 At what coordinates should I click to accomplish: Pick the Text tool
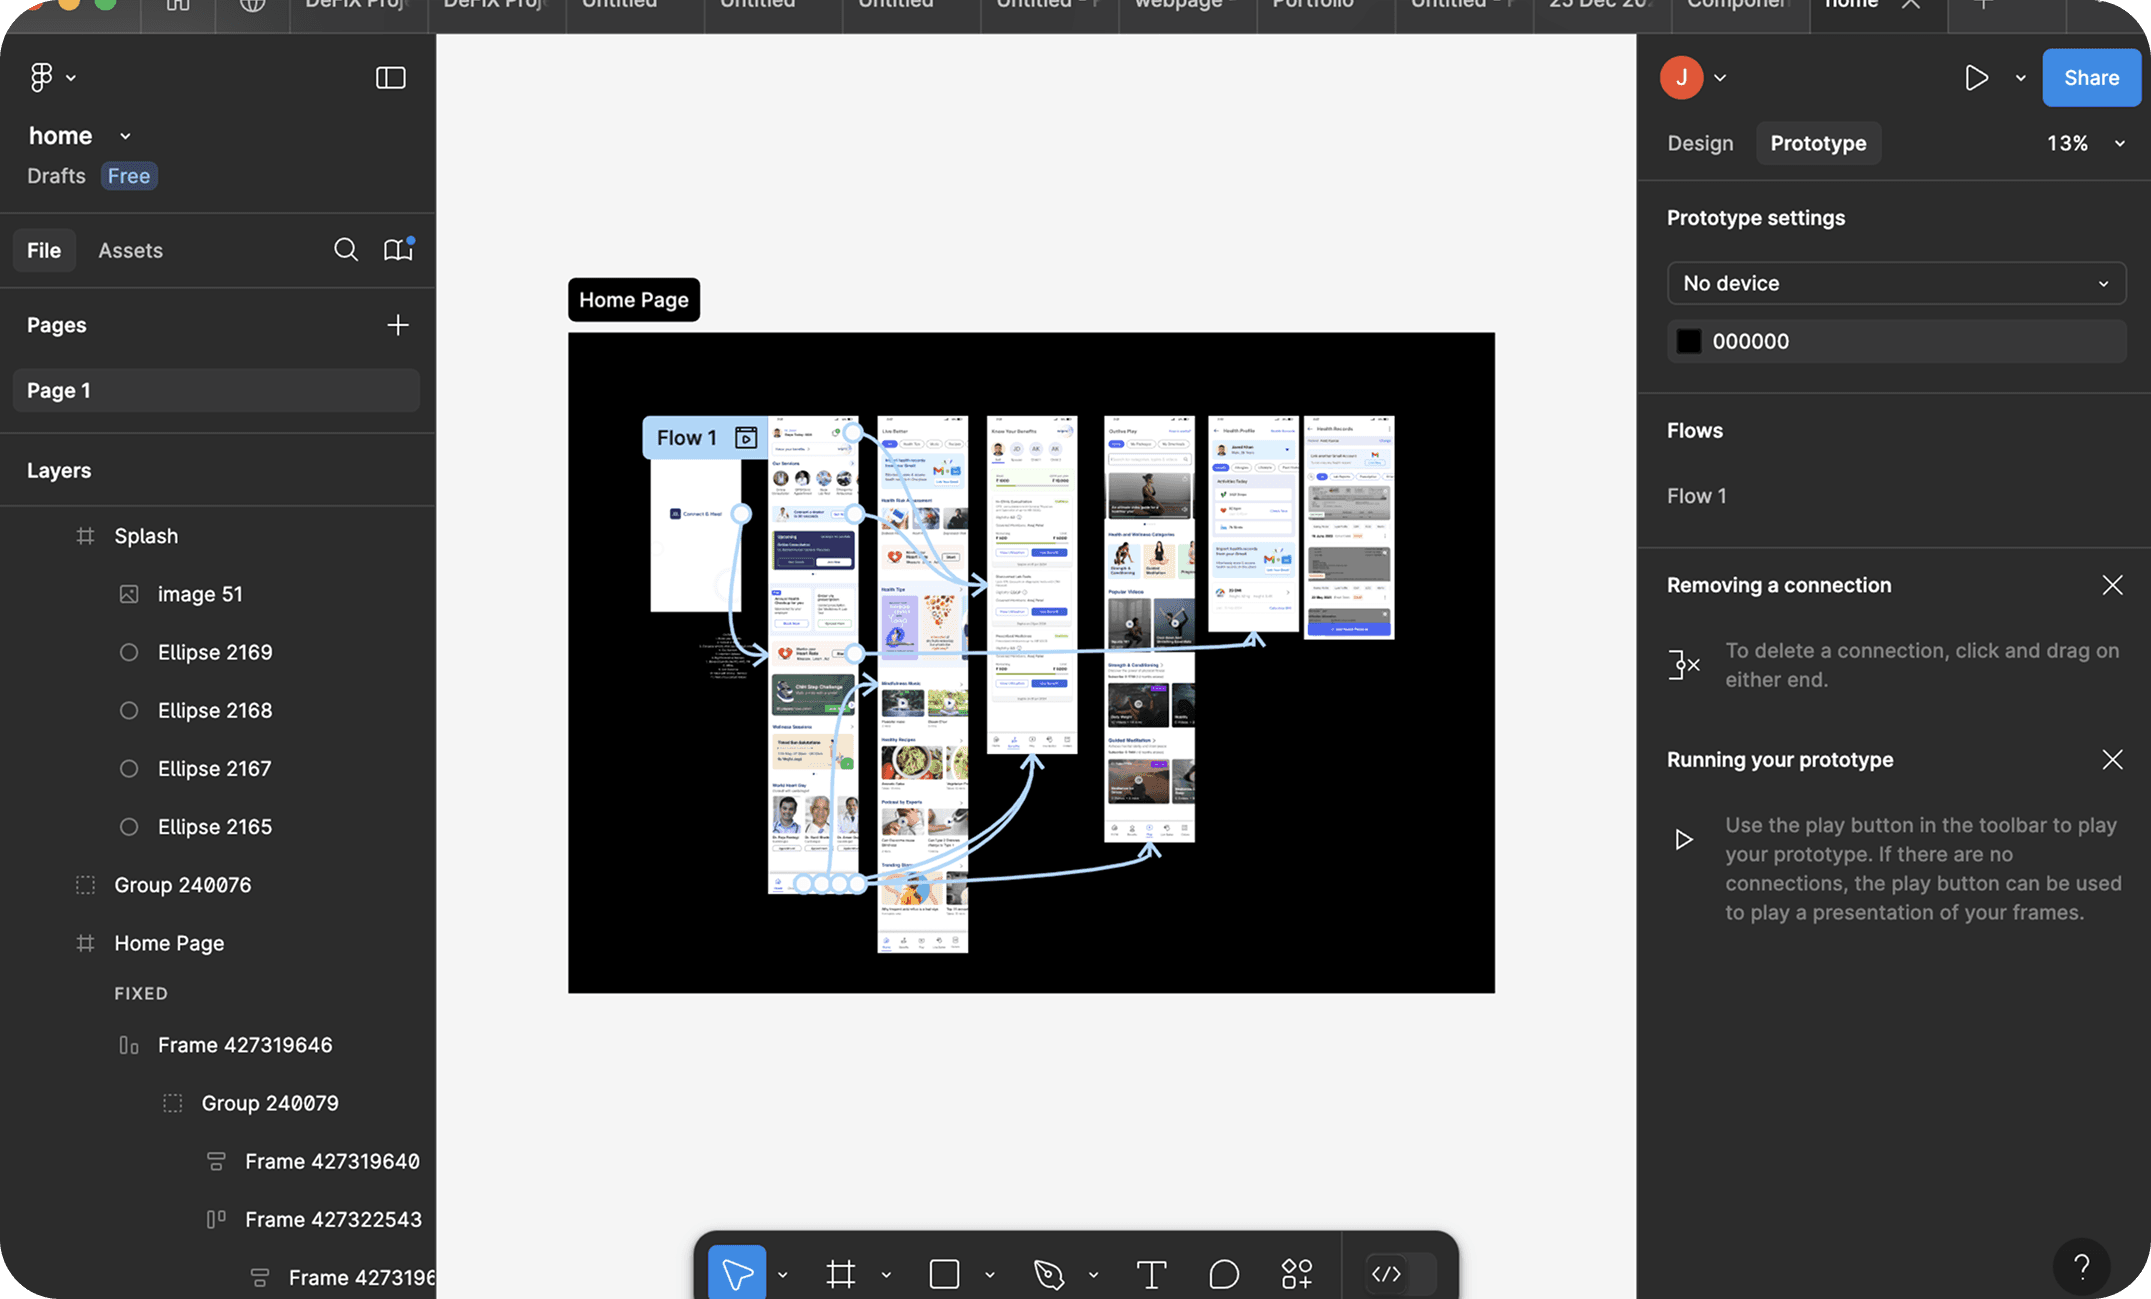[x=1151, y=1273]
